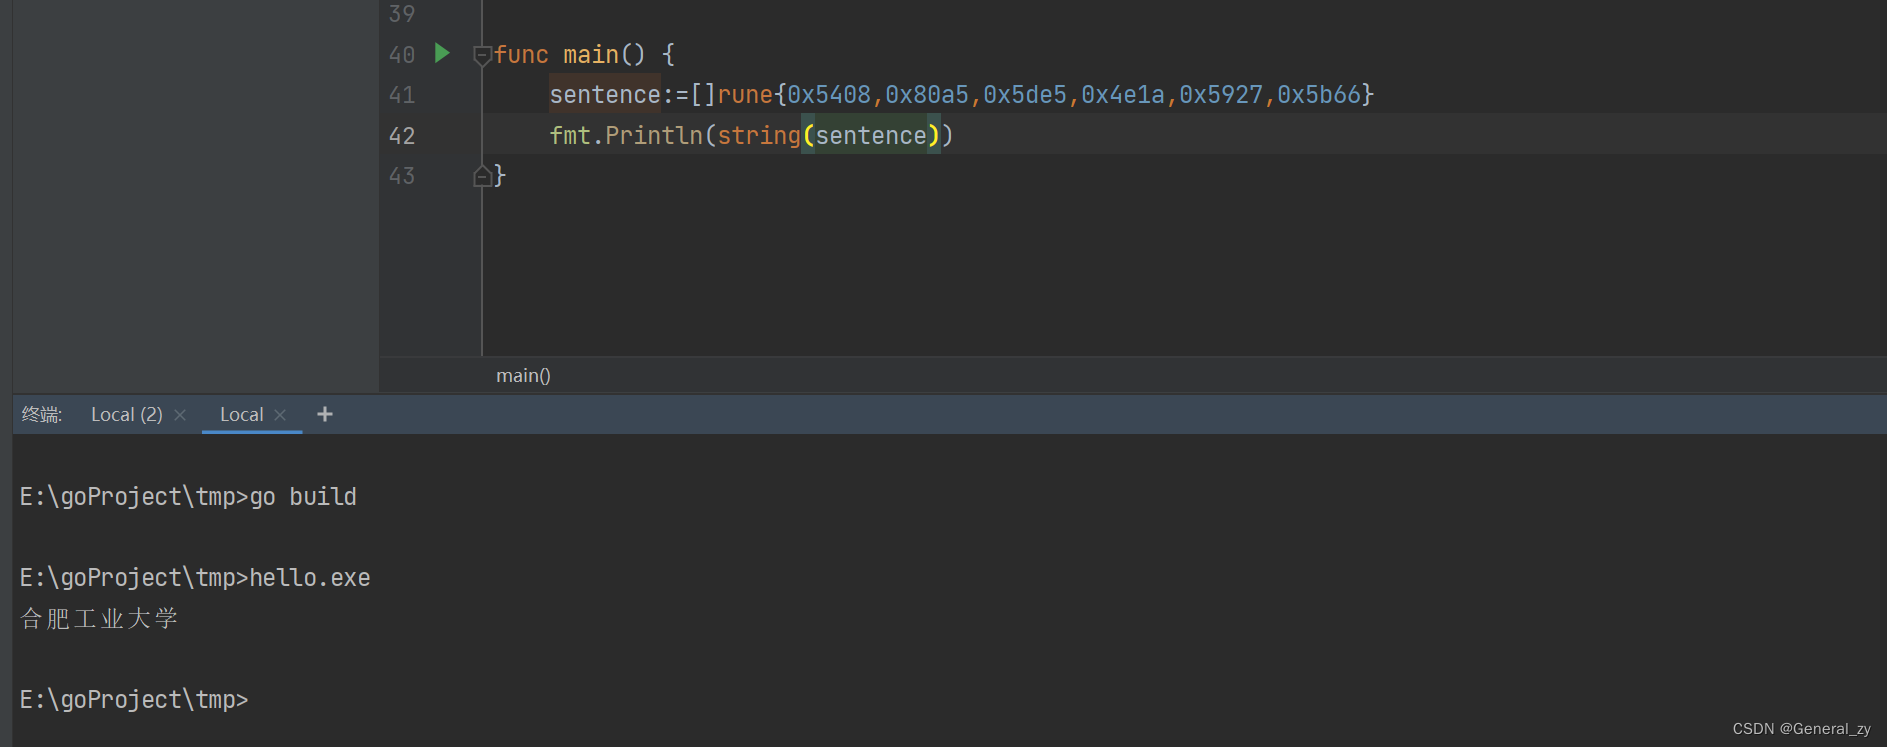Click hex value 0x5927 in code
This screenshot has height=747, width=1887.
click(1221, 95)
